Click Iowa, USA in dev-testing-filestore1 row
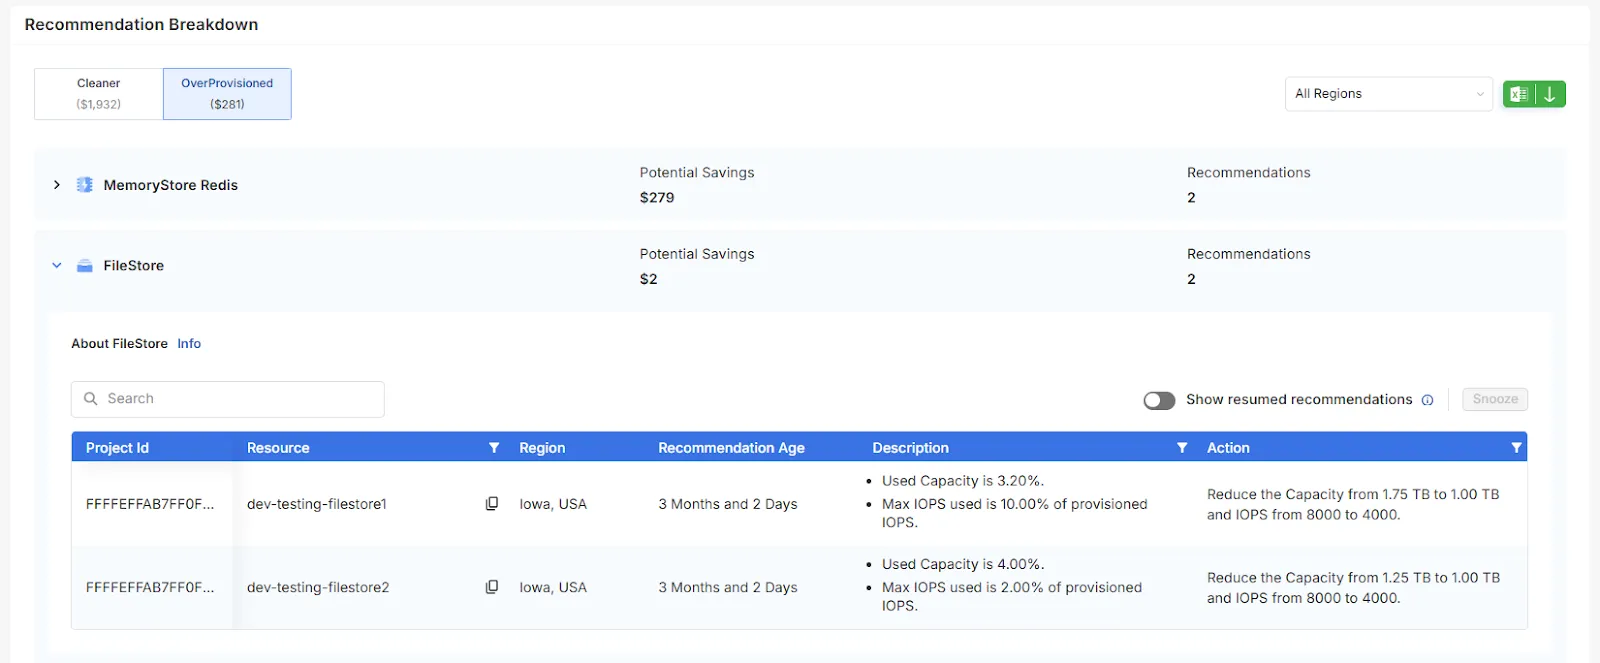1600x663 pixels. pos(553,504)
